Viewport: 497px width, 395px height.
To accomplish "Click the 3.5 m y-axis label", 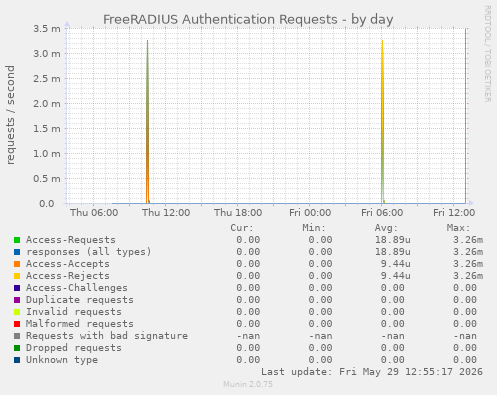I will [x=47, y=29].
